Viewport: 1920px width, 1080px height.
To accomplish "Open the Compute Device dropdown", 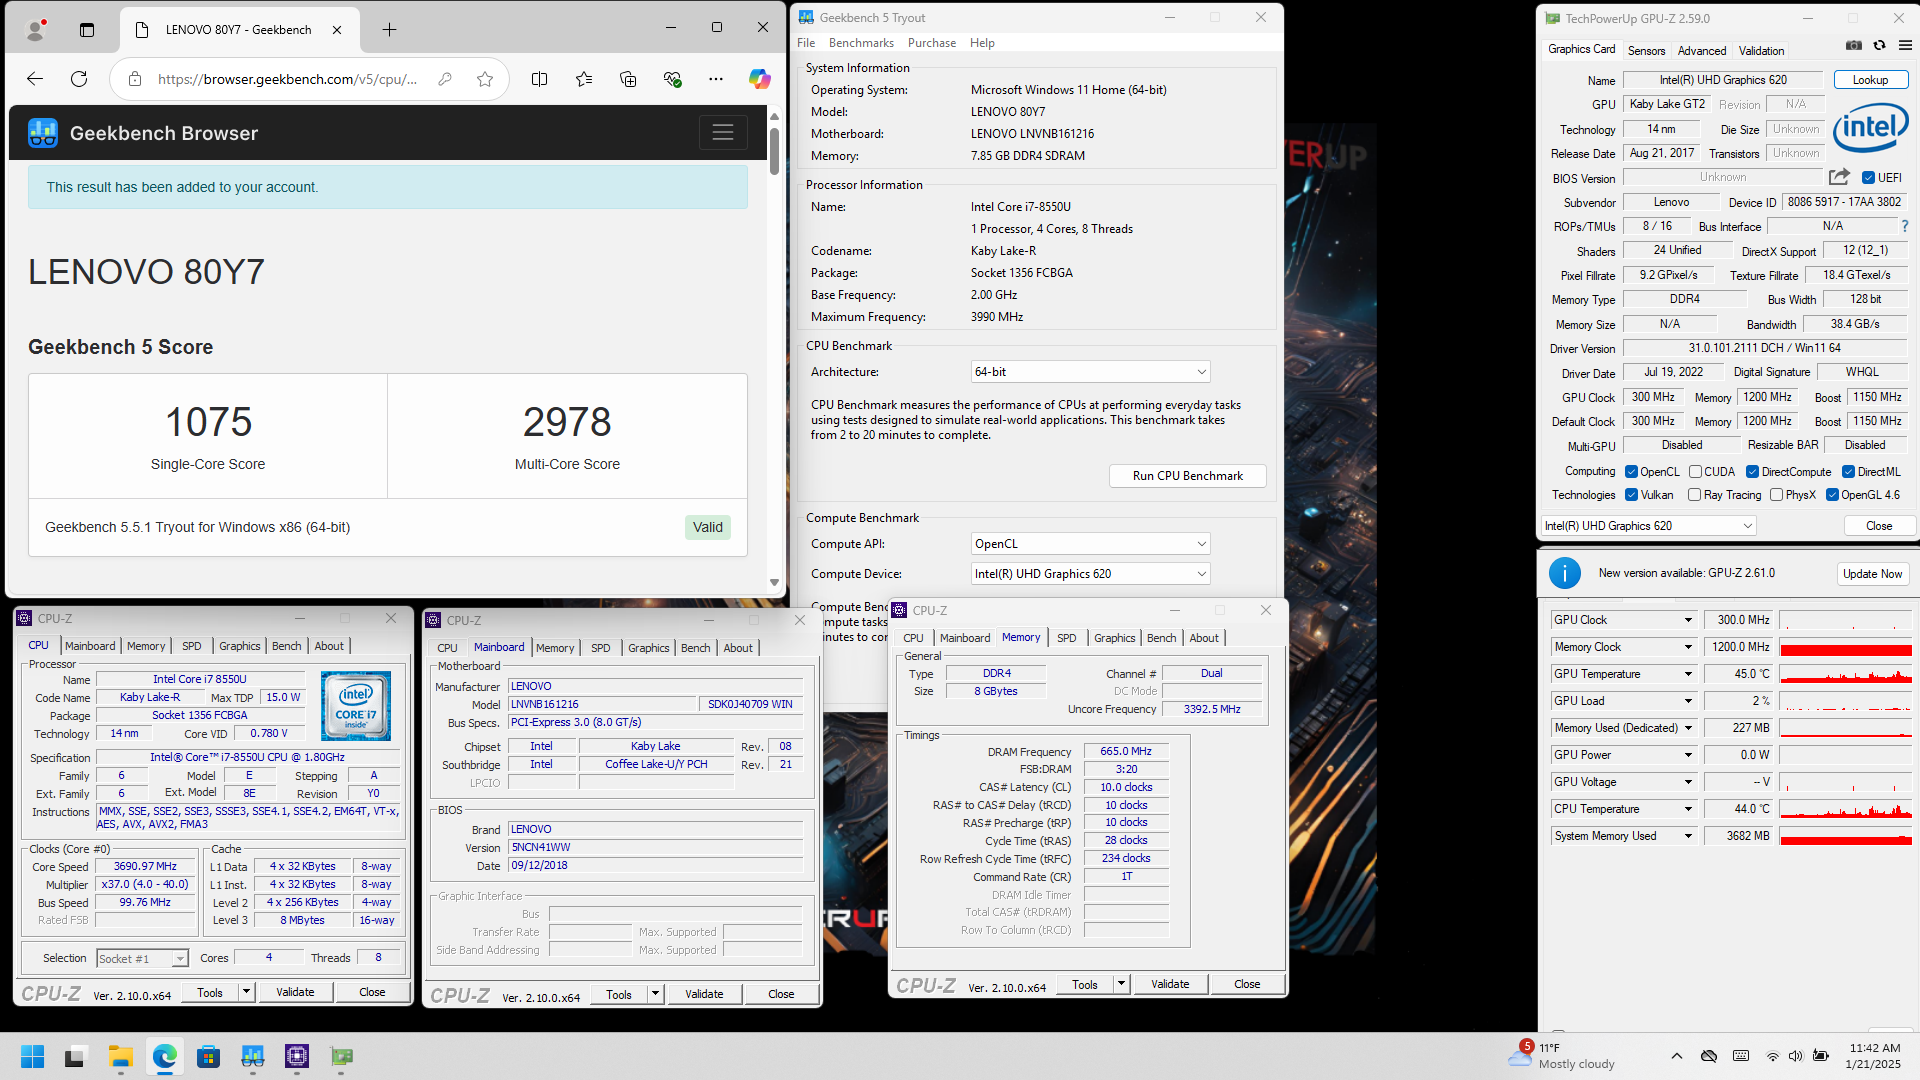I will 1090,574.
